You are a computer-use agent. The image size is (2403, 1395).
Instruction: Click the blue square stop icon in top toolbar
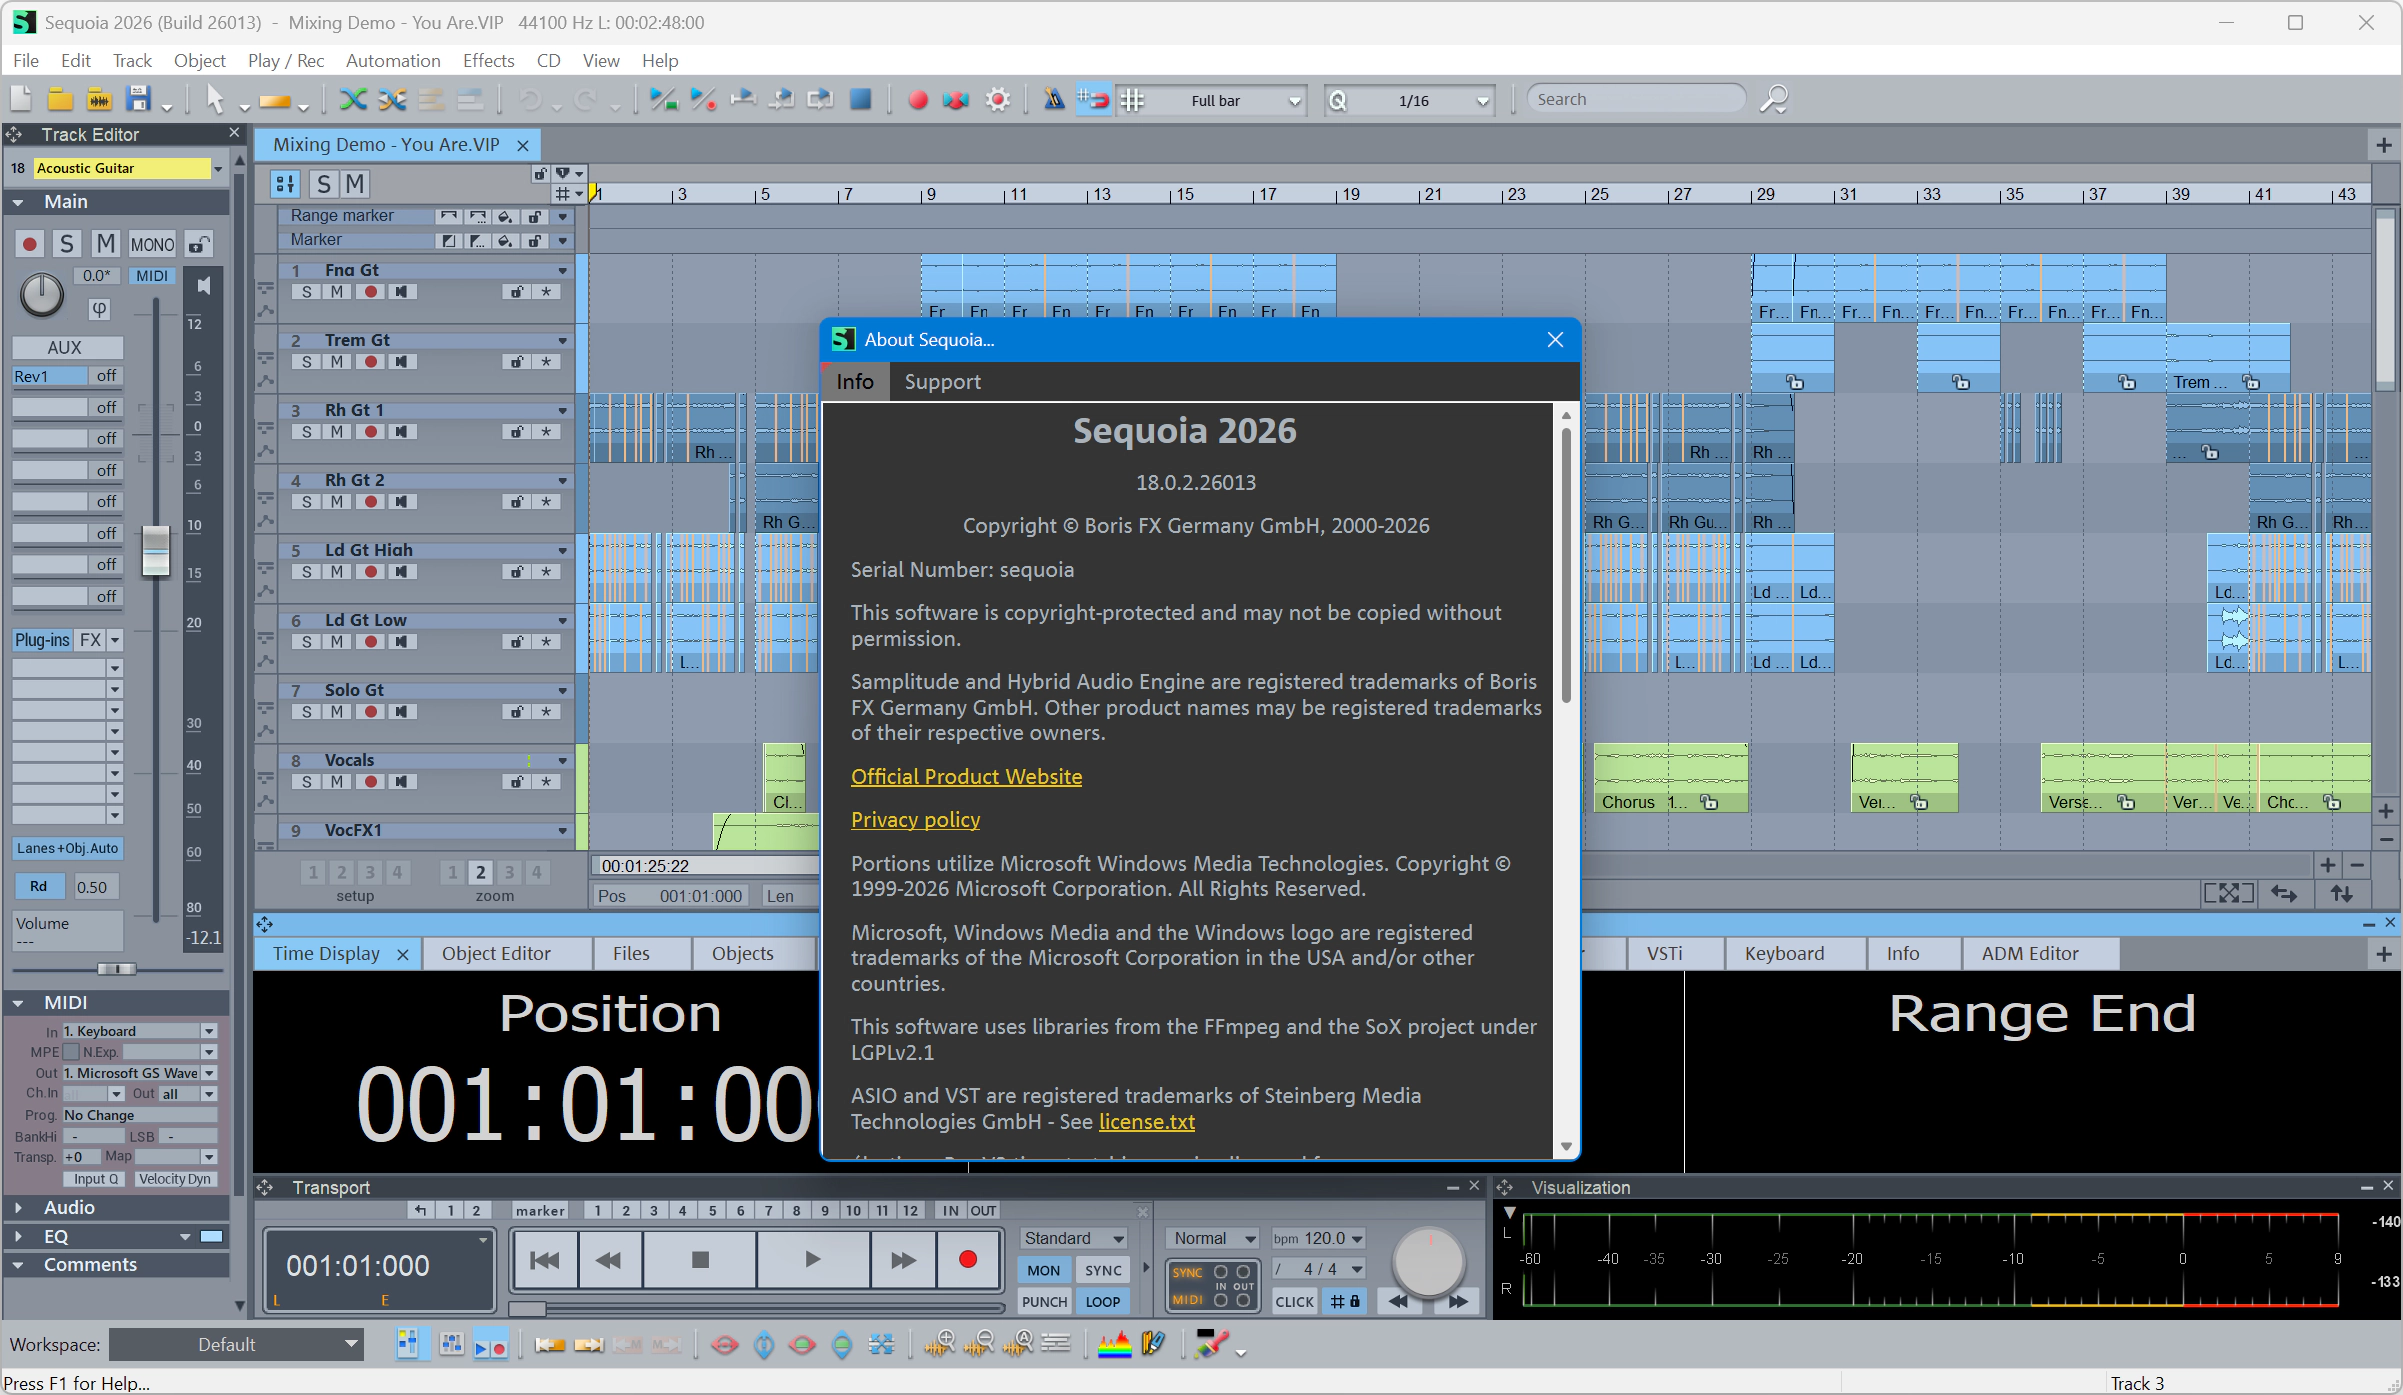tap(860, 99)
